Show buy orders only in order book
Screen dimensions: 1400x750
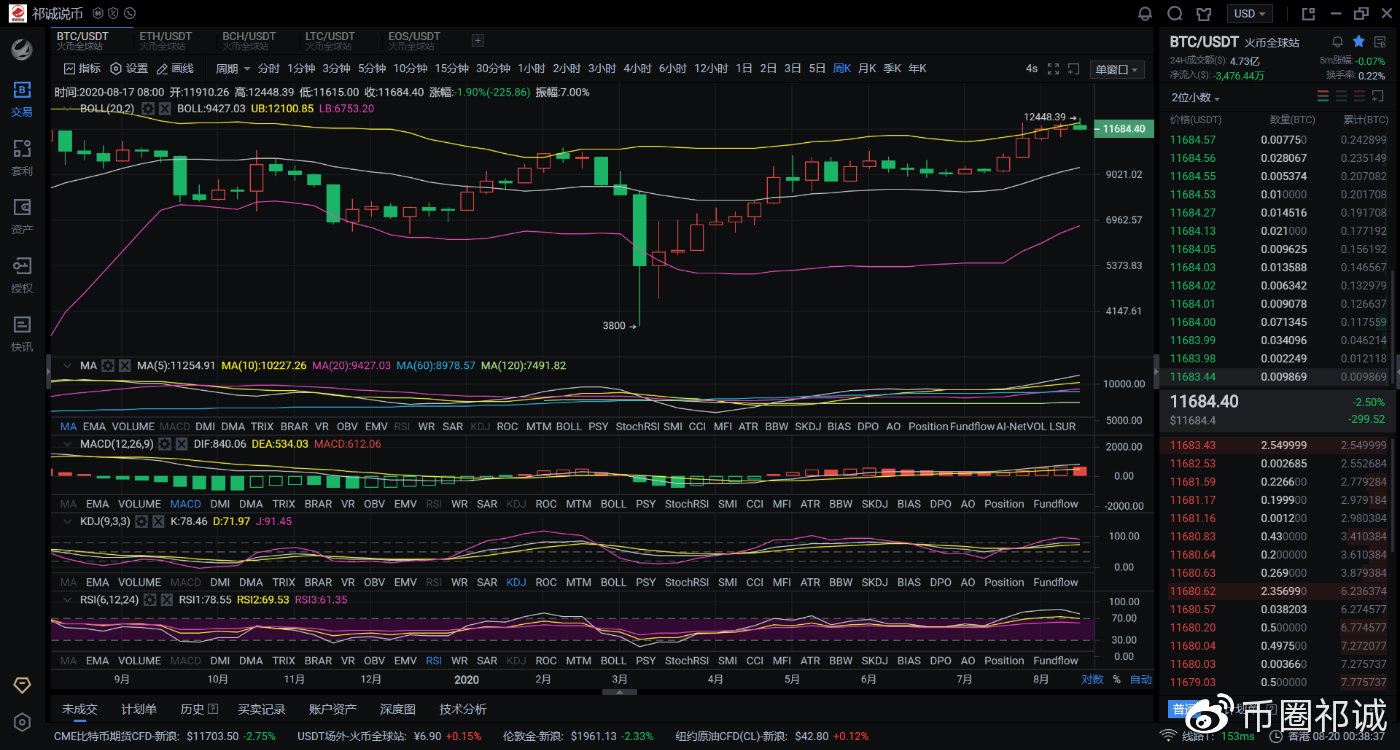click(x=1343, y=97)
